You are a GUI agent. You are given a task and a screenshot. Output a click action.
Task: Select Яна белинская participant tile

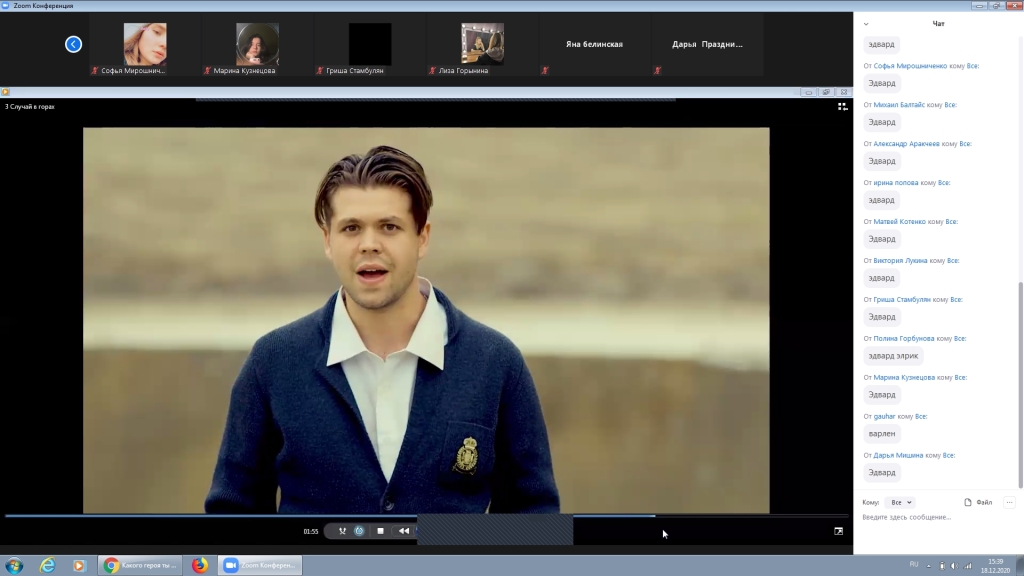[594, 44]
